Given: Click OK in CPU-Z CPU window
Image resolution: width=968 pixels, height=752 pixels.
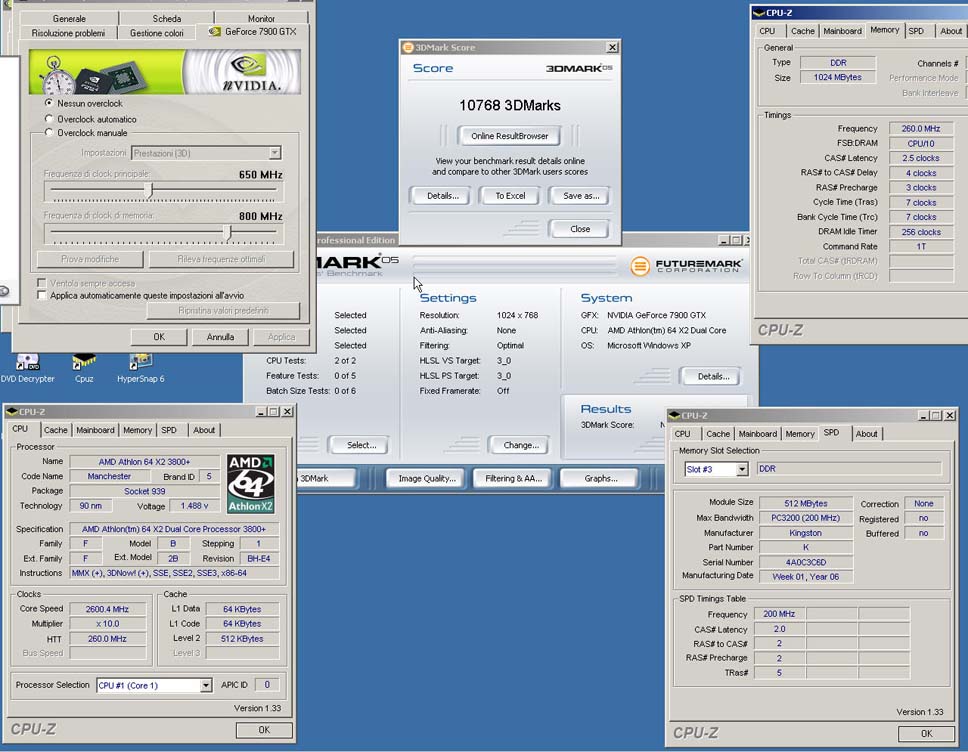Looking at the screenshot, I should click(264, 730).
